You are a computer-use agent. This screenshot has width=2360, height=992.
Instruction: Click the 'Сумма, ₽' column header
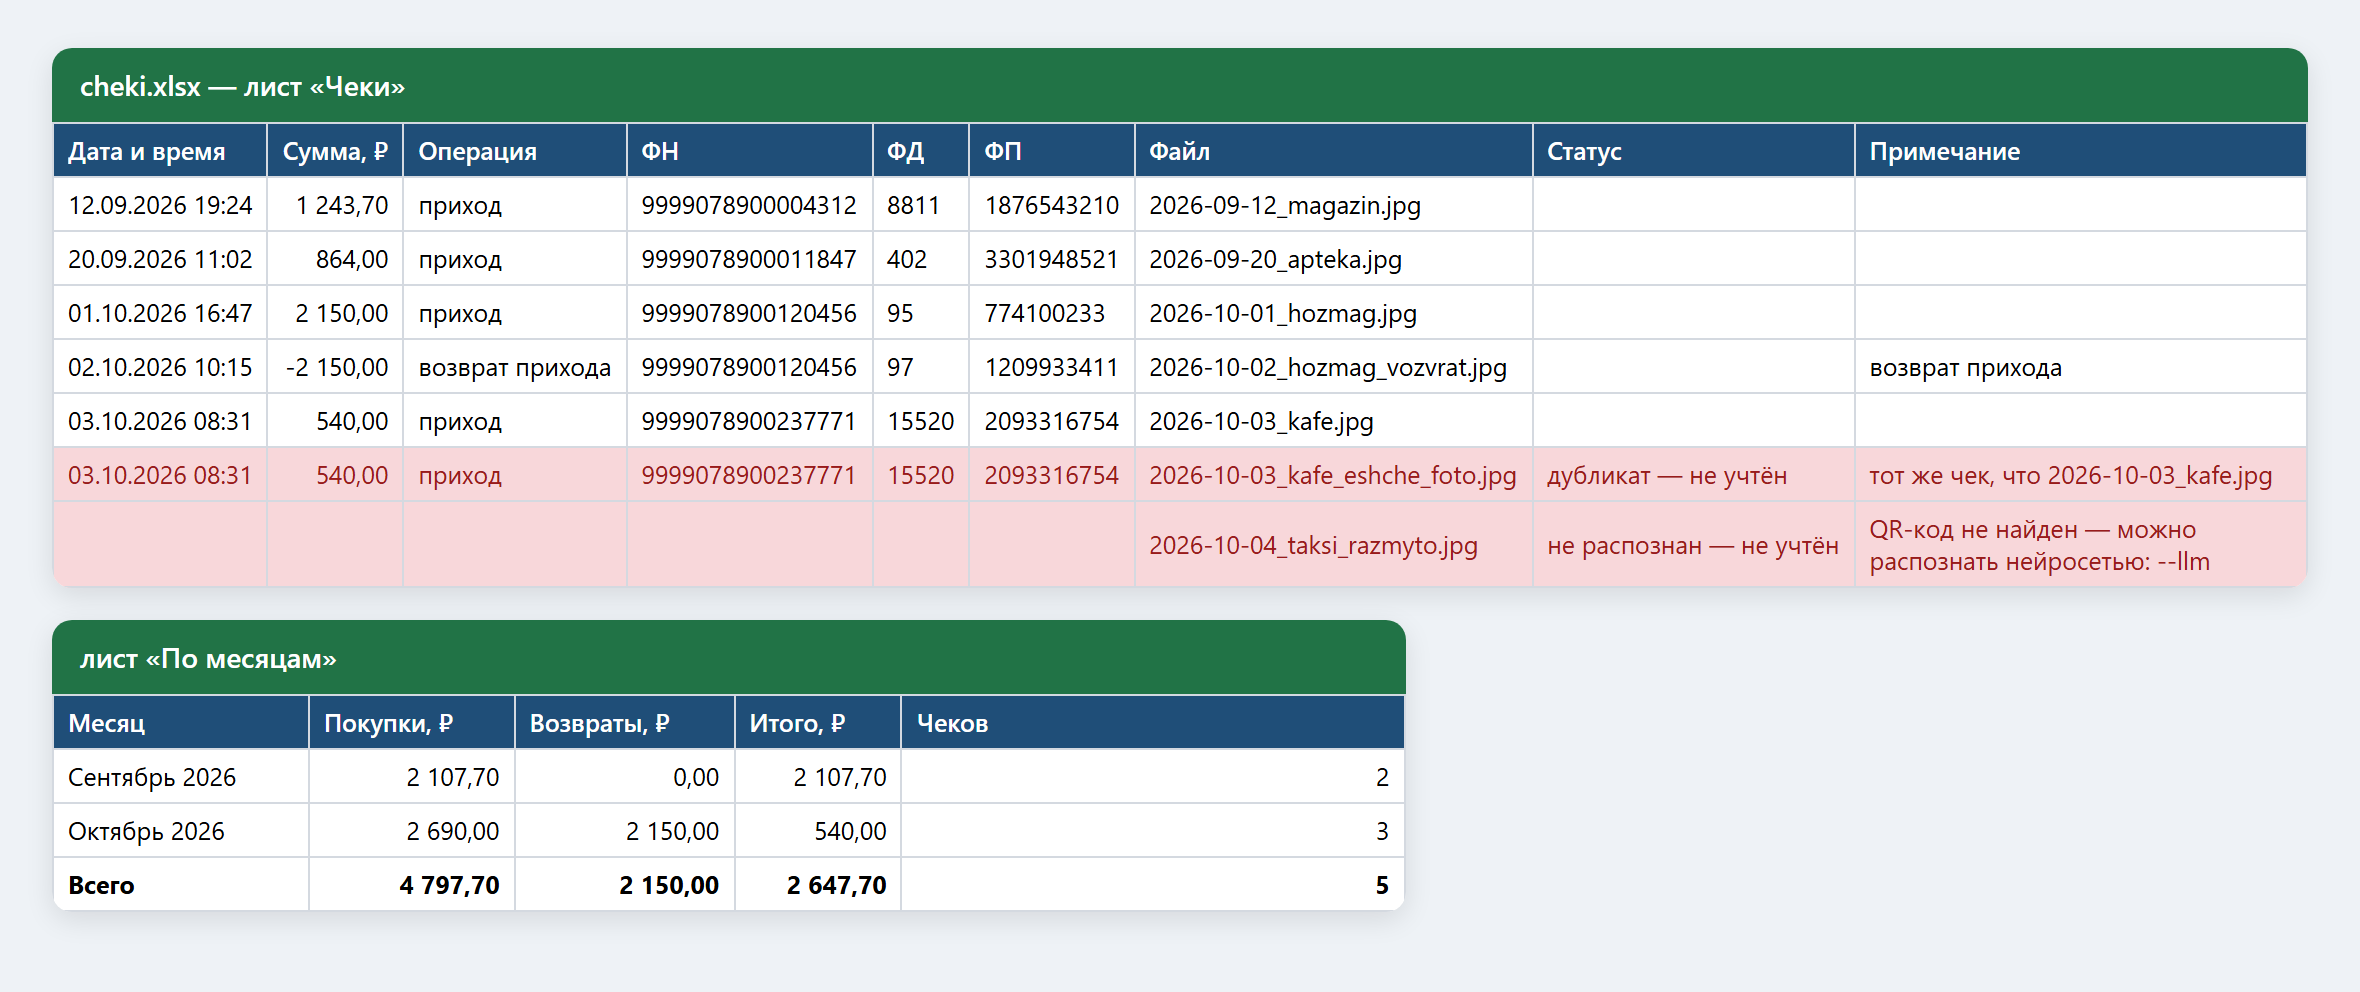[335, 151]
